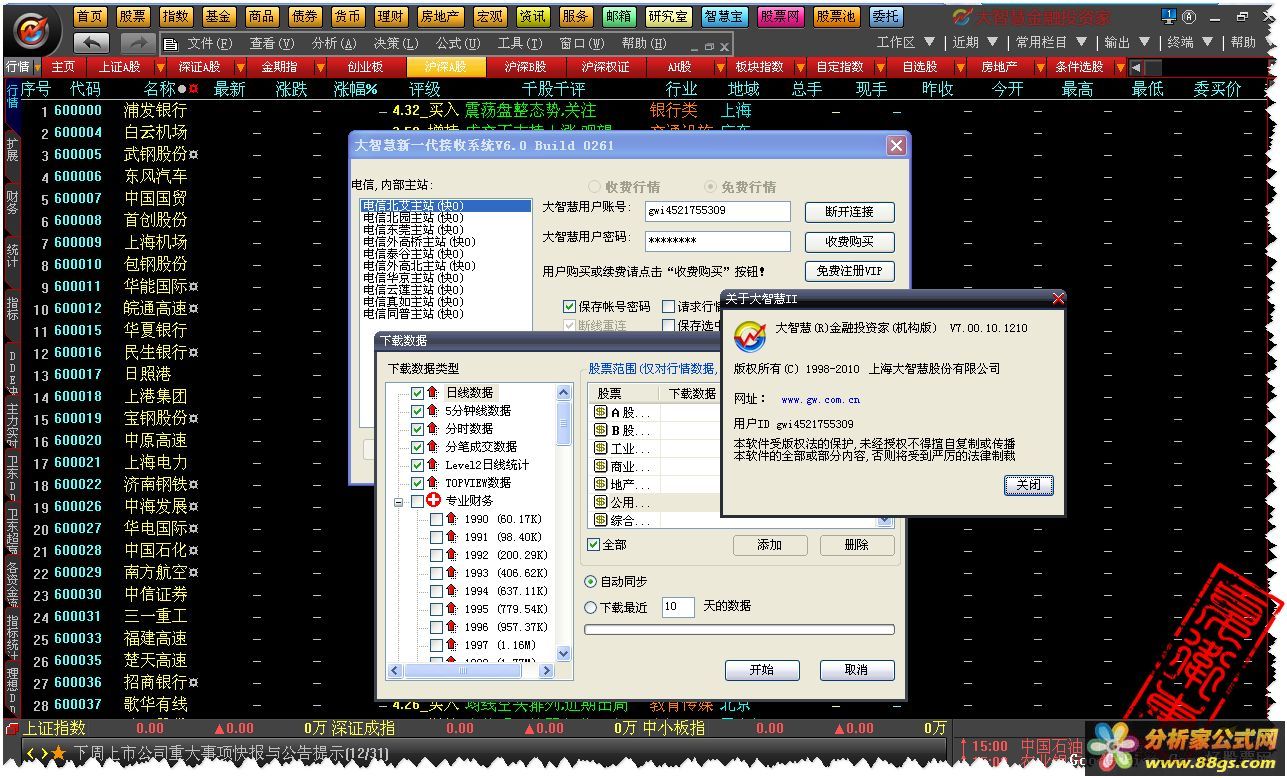Click the data type tree's vertical scrollbar
The height and width of the screenshot is (778, 1287).
click(x=564, y=521)
